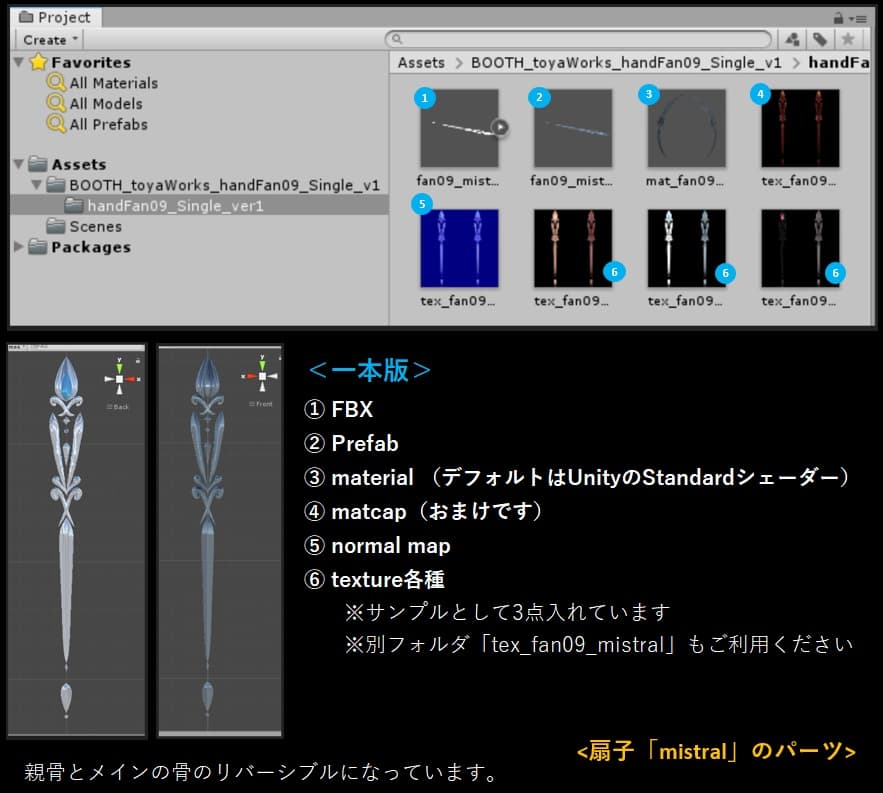This screenshot has width=883, height=793.
Task: Open the Create dropdown menu
Action: click(x=50, y=40)
